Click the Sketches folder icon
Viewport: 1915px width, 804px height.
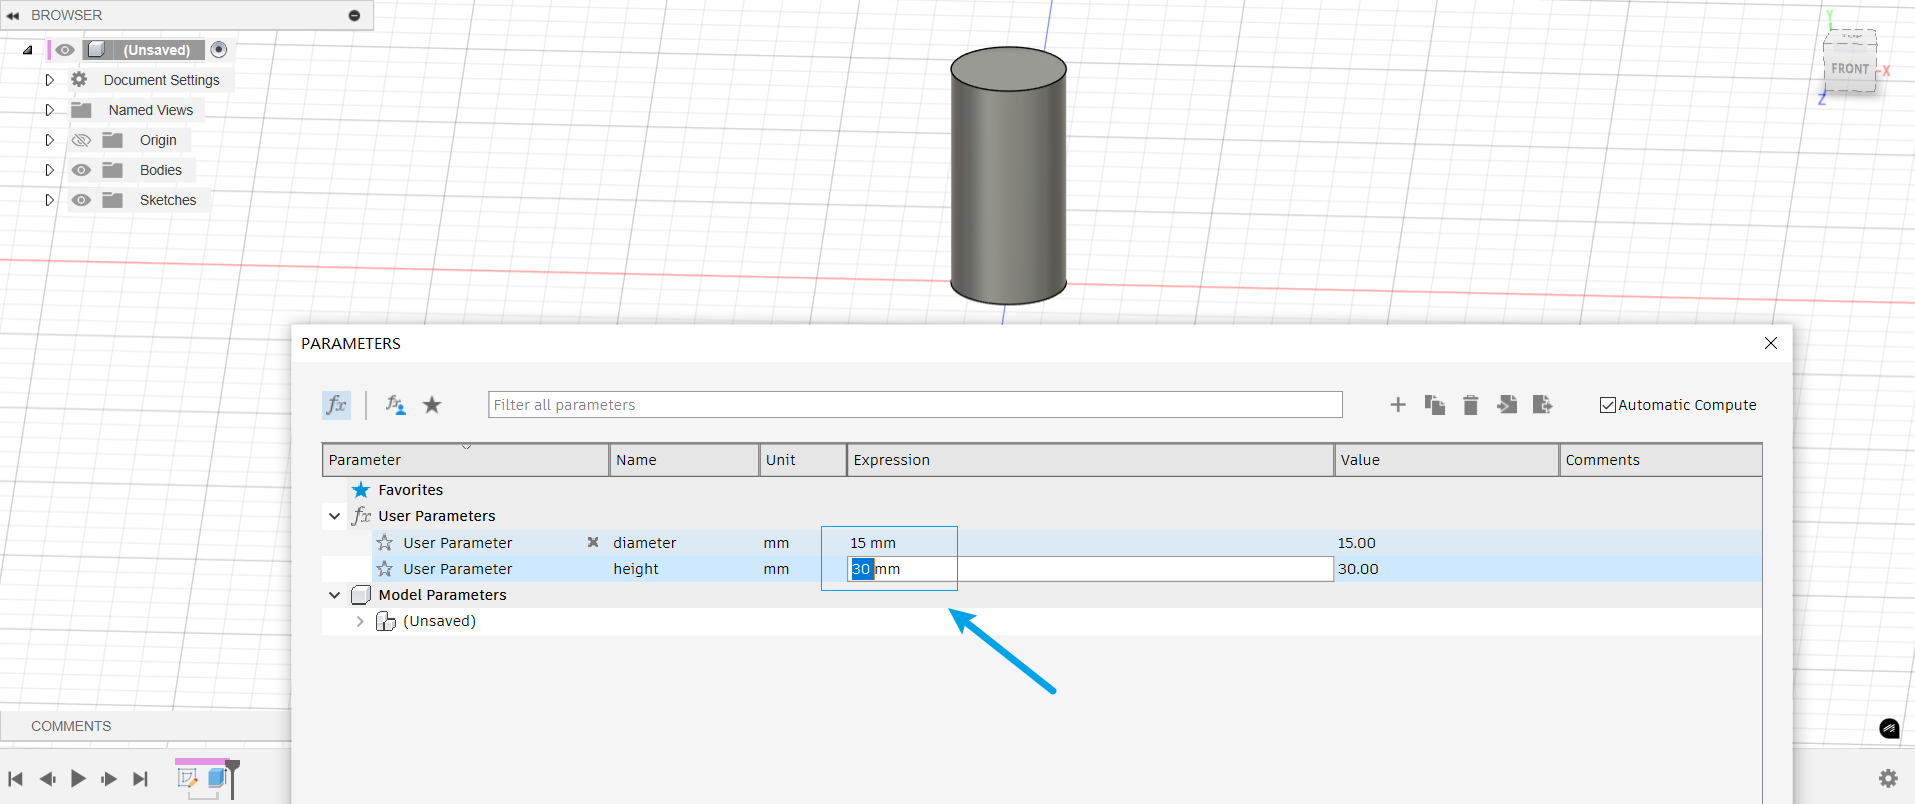(113, 200)
